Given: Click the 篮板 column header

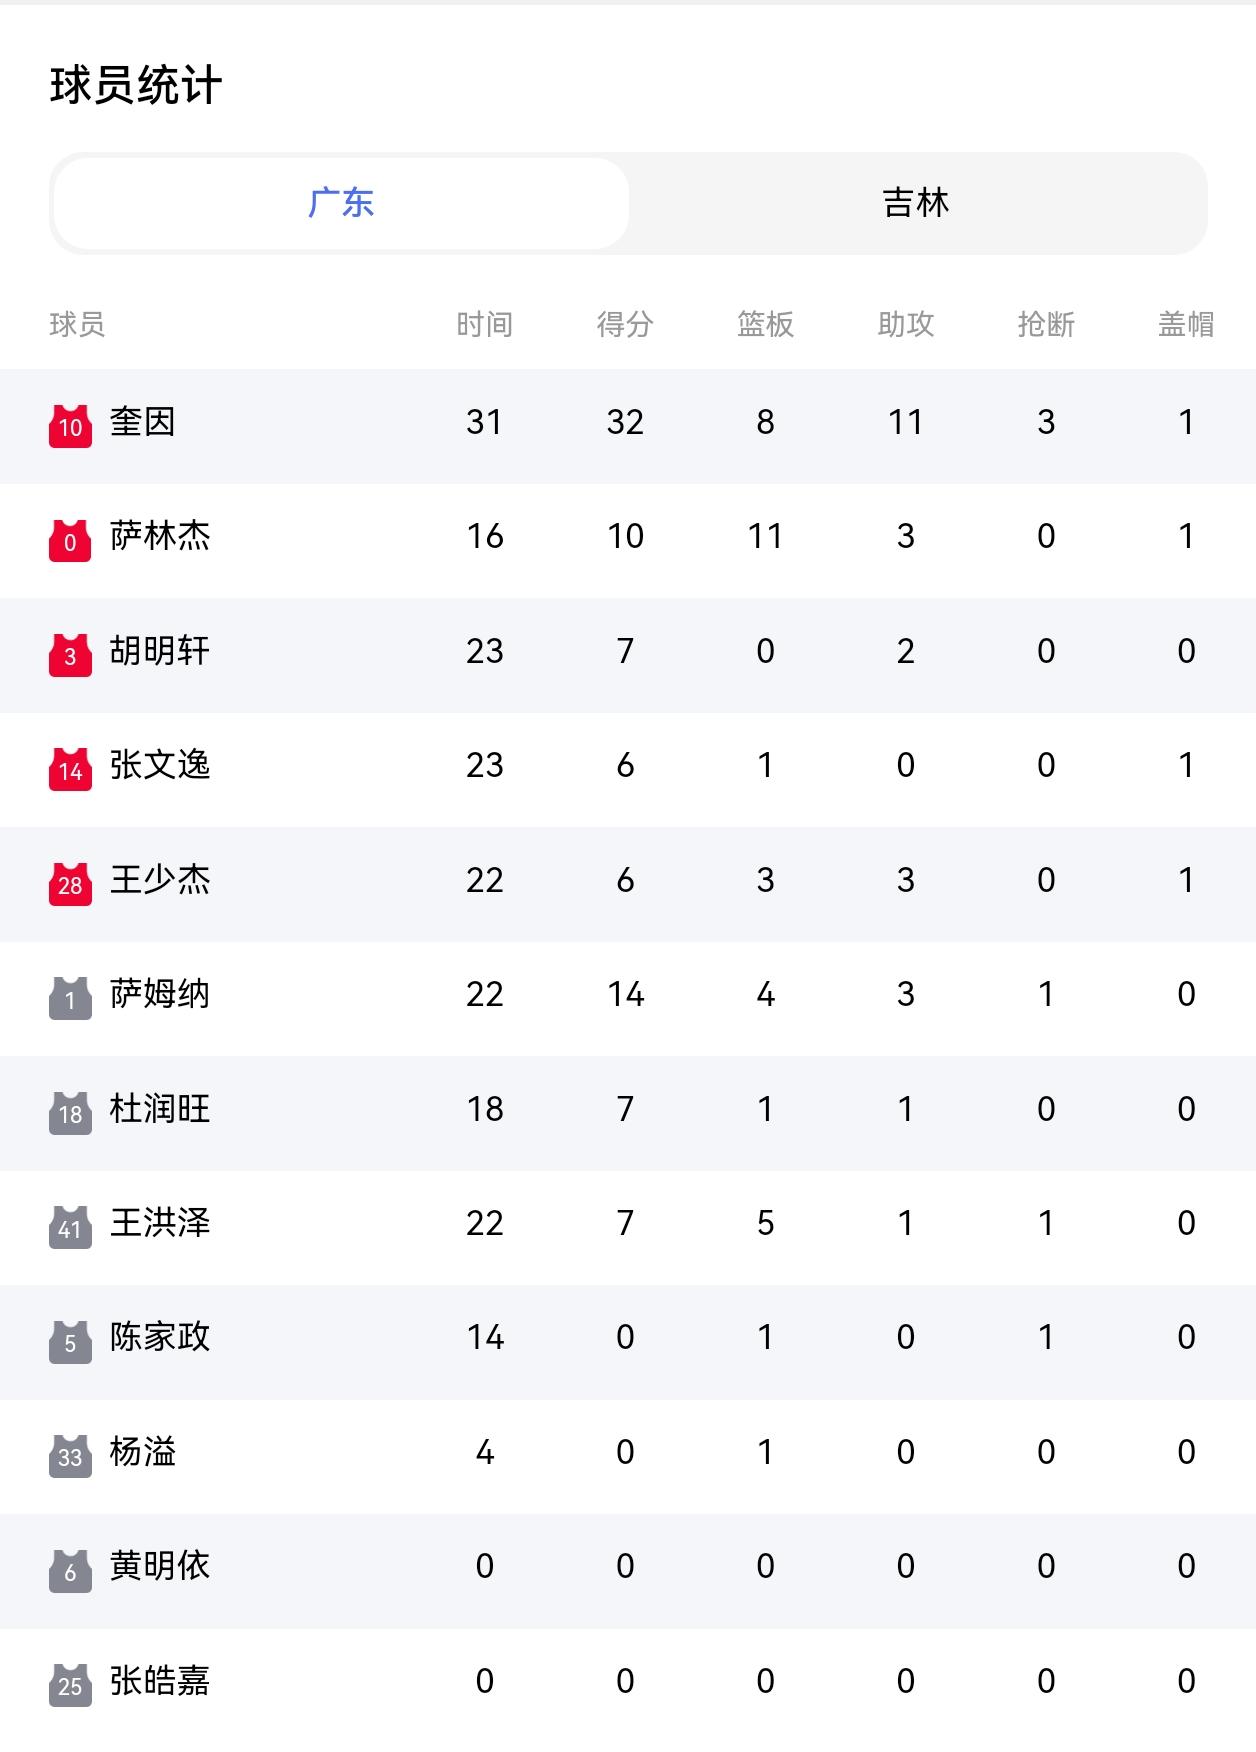Looking at the screenshot, I should 765,324.
